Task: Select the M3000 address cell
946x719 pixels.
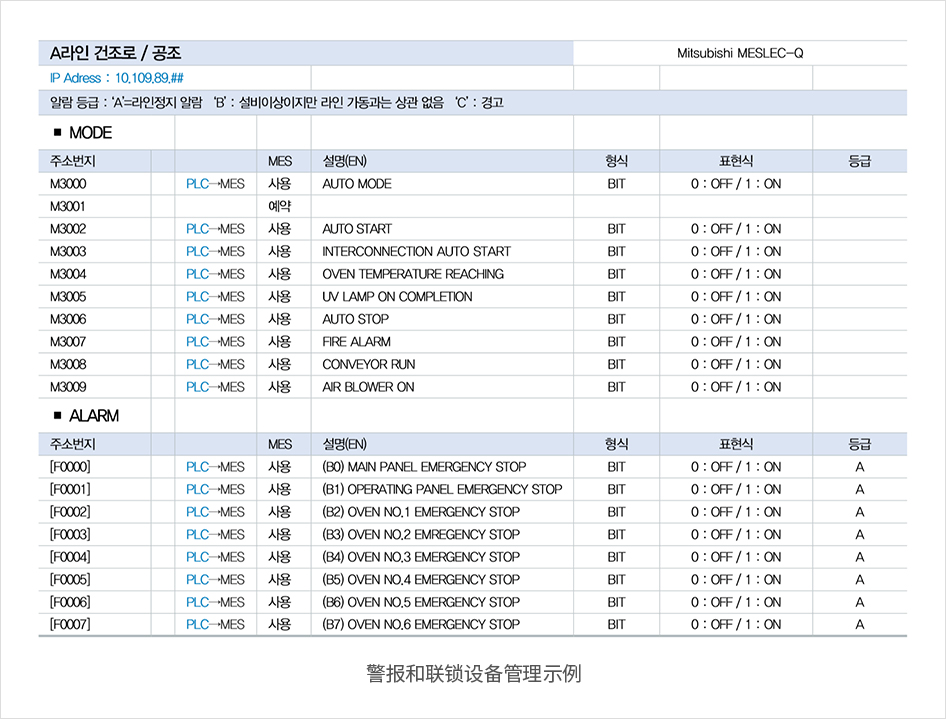Action: [68, 184]
